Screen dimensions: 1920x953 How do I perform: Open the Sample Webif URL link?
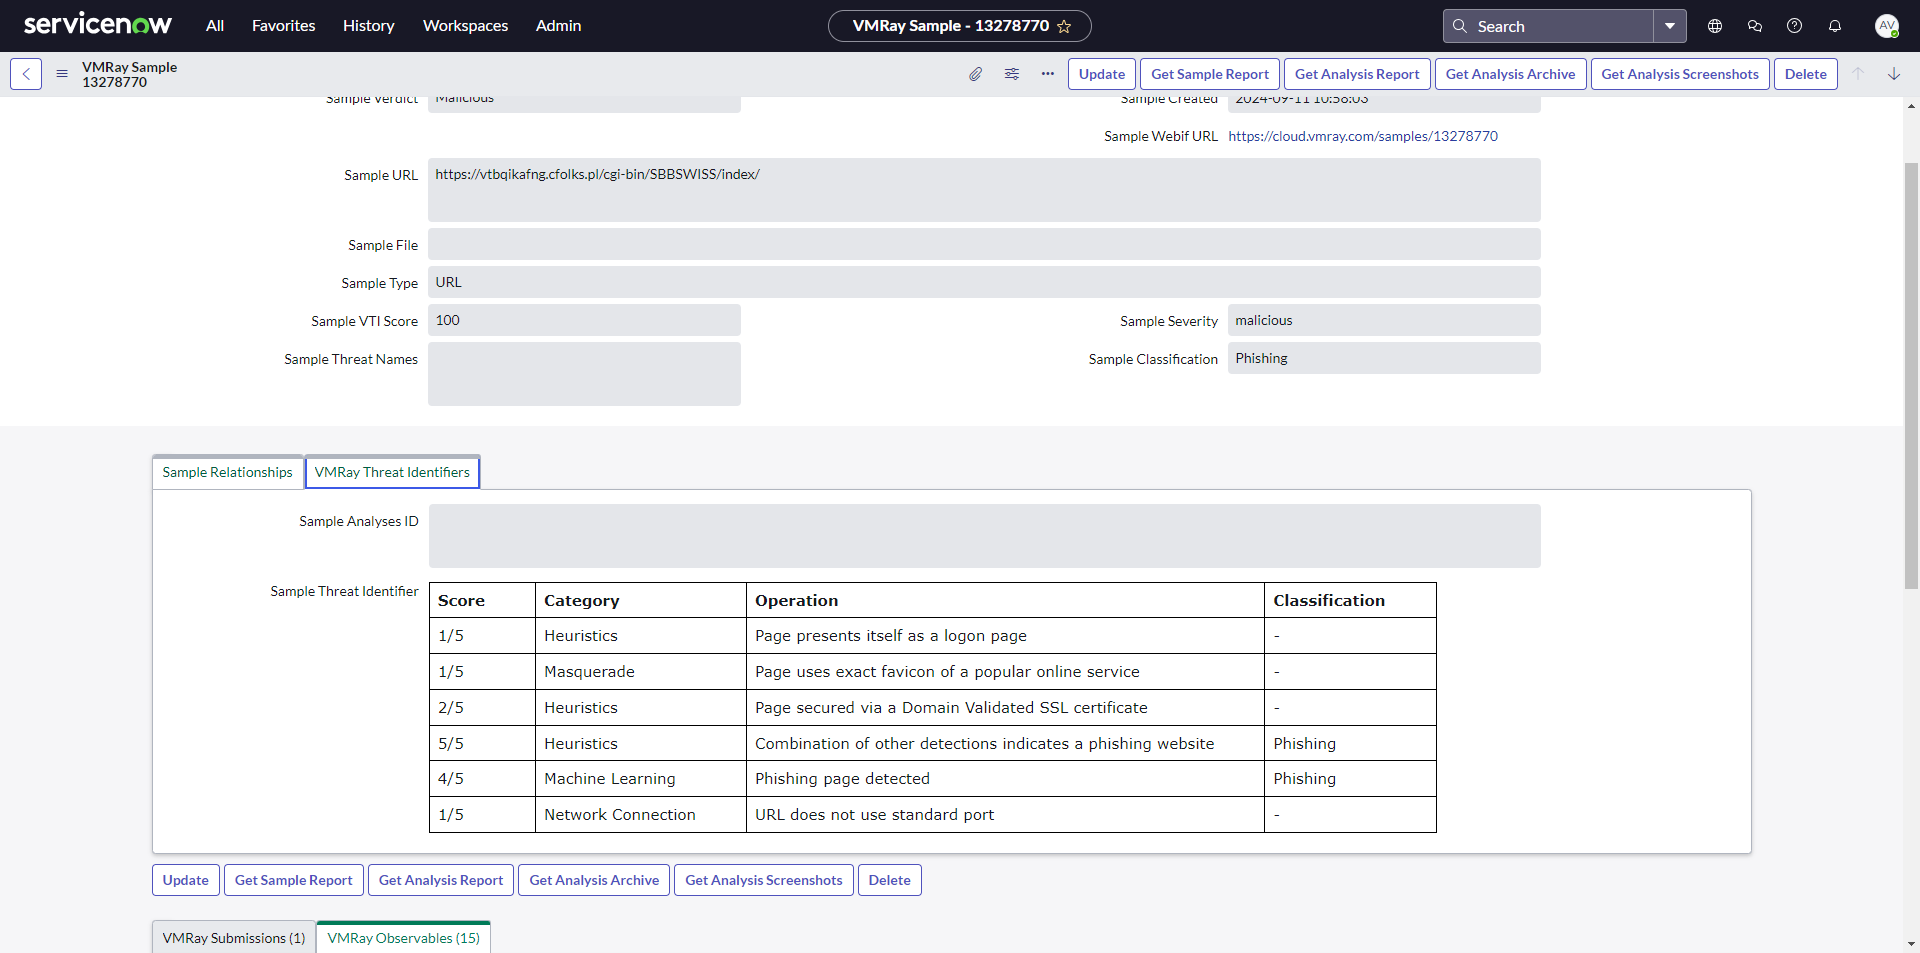coord(1363,136)
